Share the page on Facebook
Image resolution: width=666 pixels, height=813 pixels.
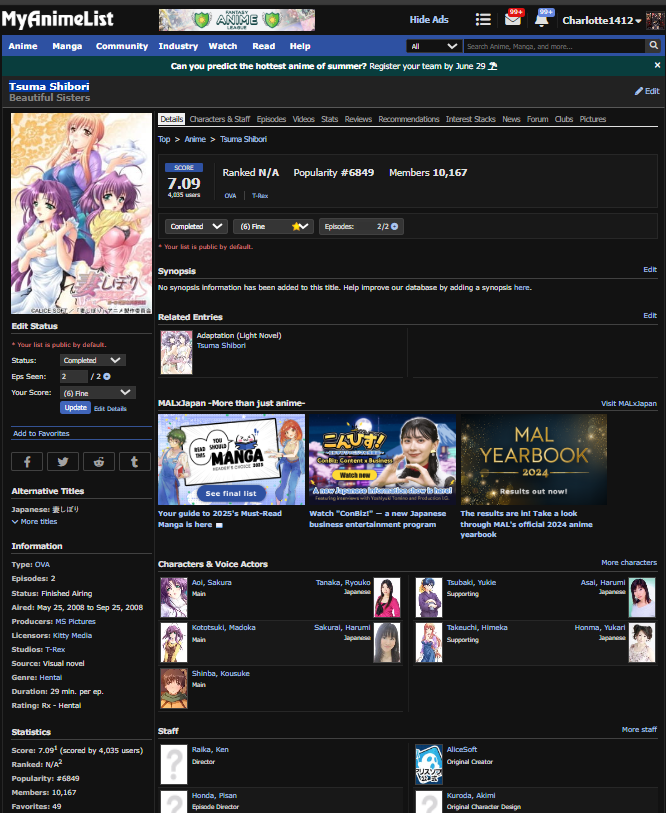tap(27, 461)
